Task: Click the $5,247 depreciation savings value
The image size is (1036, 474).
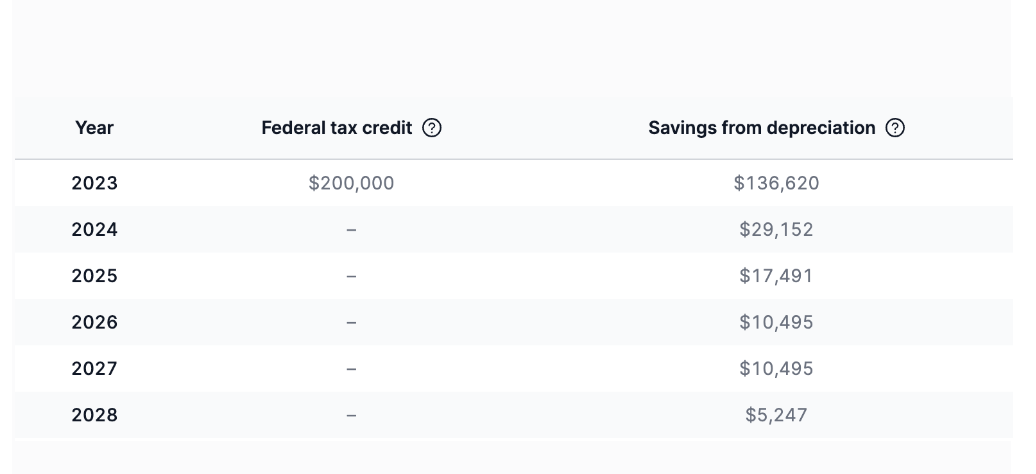Action: click(x=776, y=415)
